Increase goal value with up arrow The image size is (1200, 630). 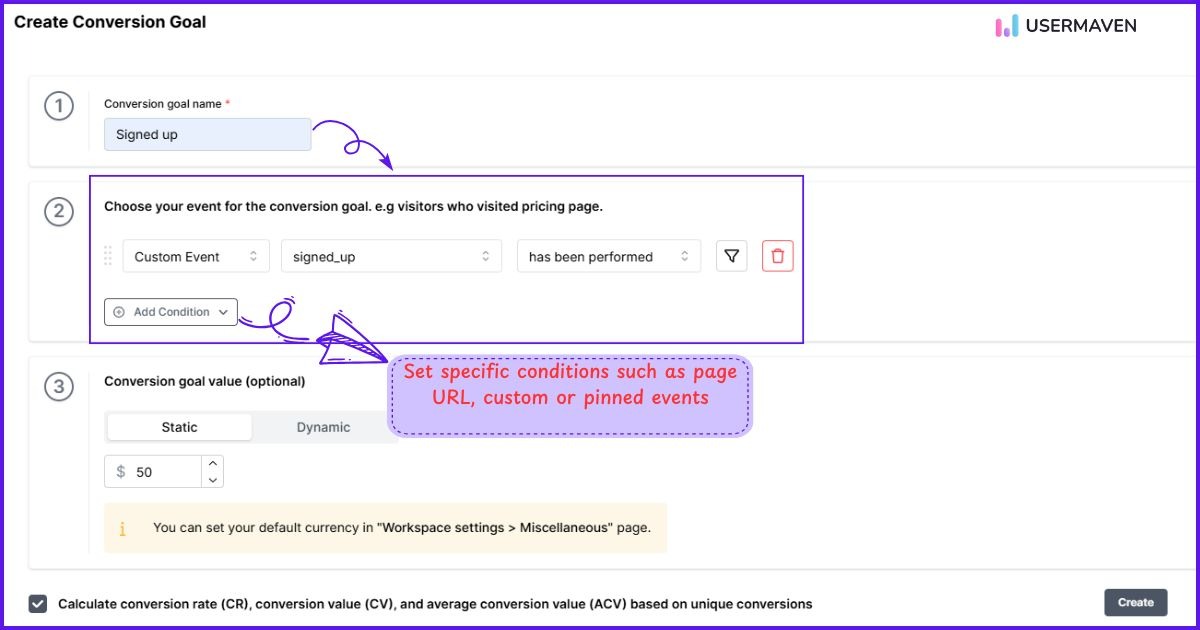(212, 464)
